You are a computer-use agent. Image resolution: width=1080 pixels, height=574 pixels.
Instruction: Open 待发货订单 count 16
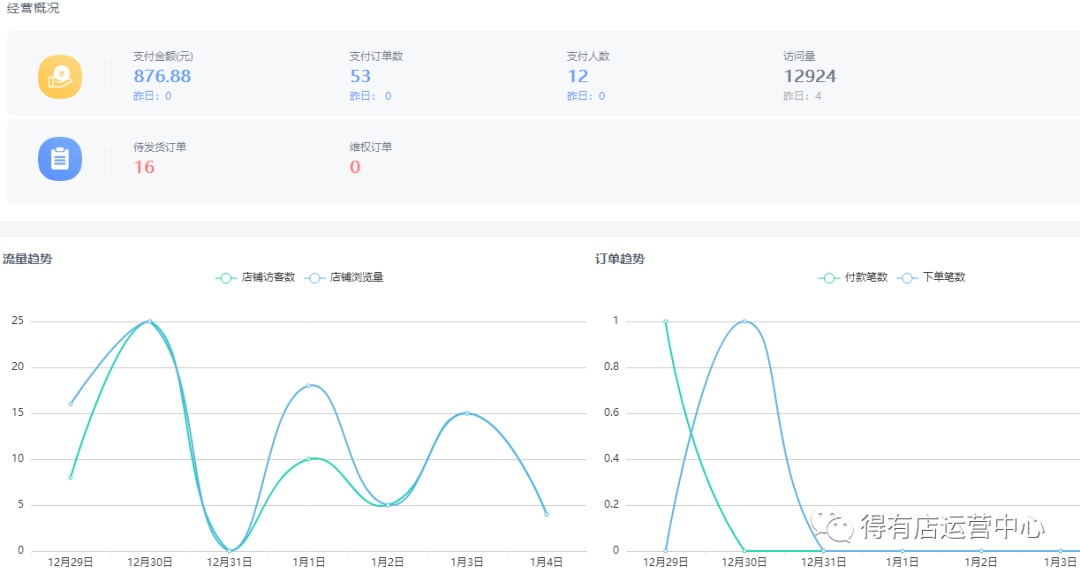[x=144, y=167]
